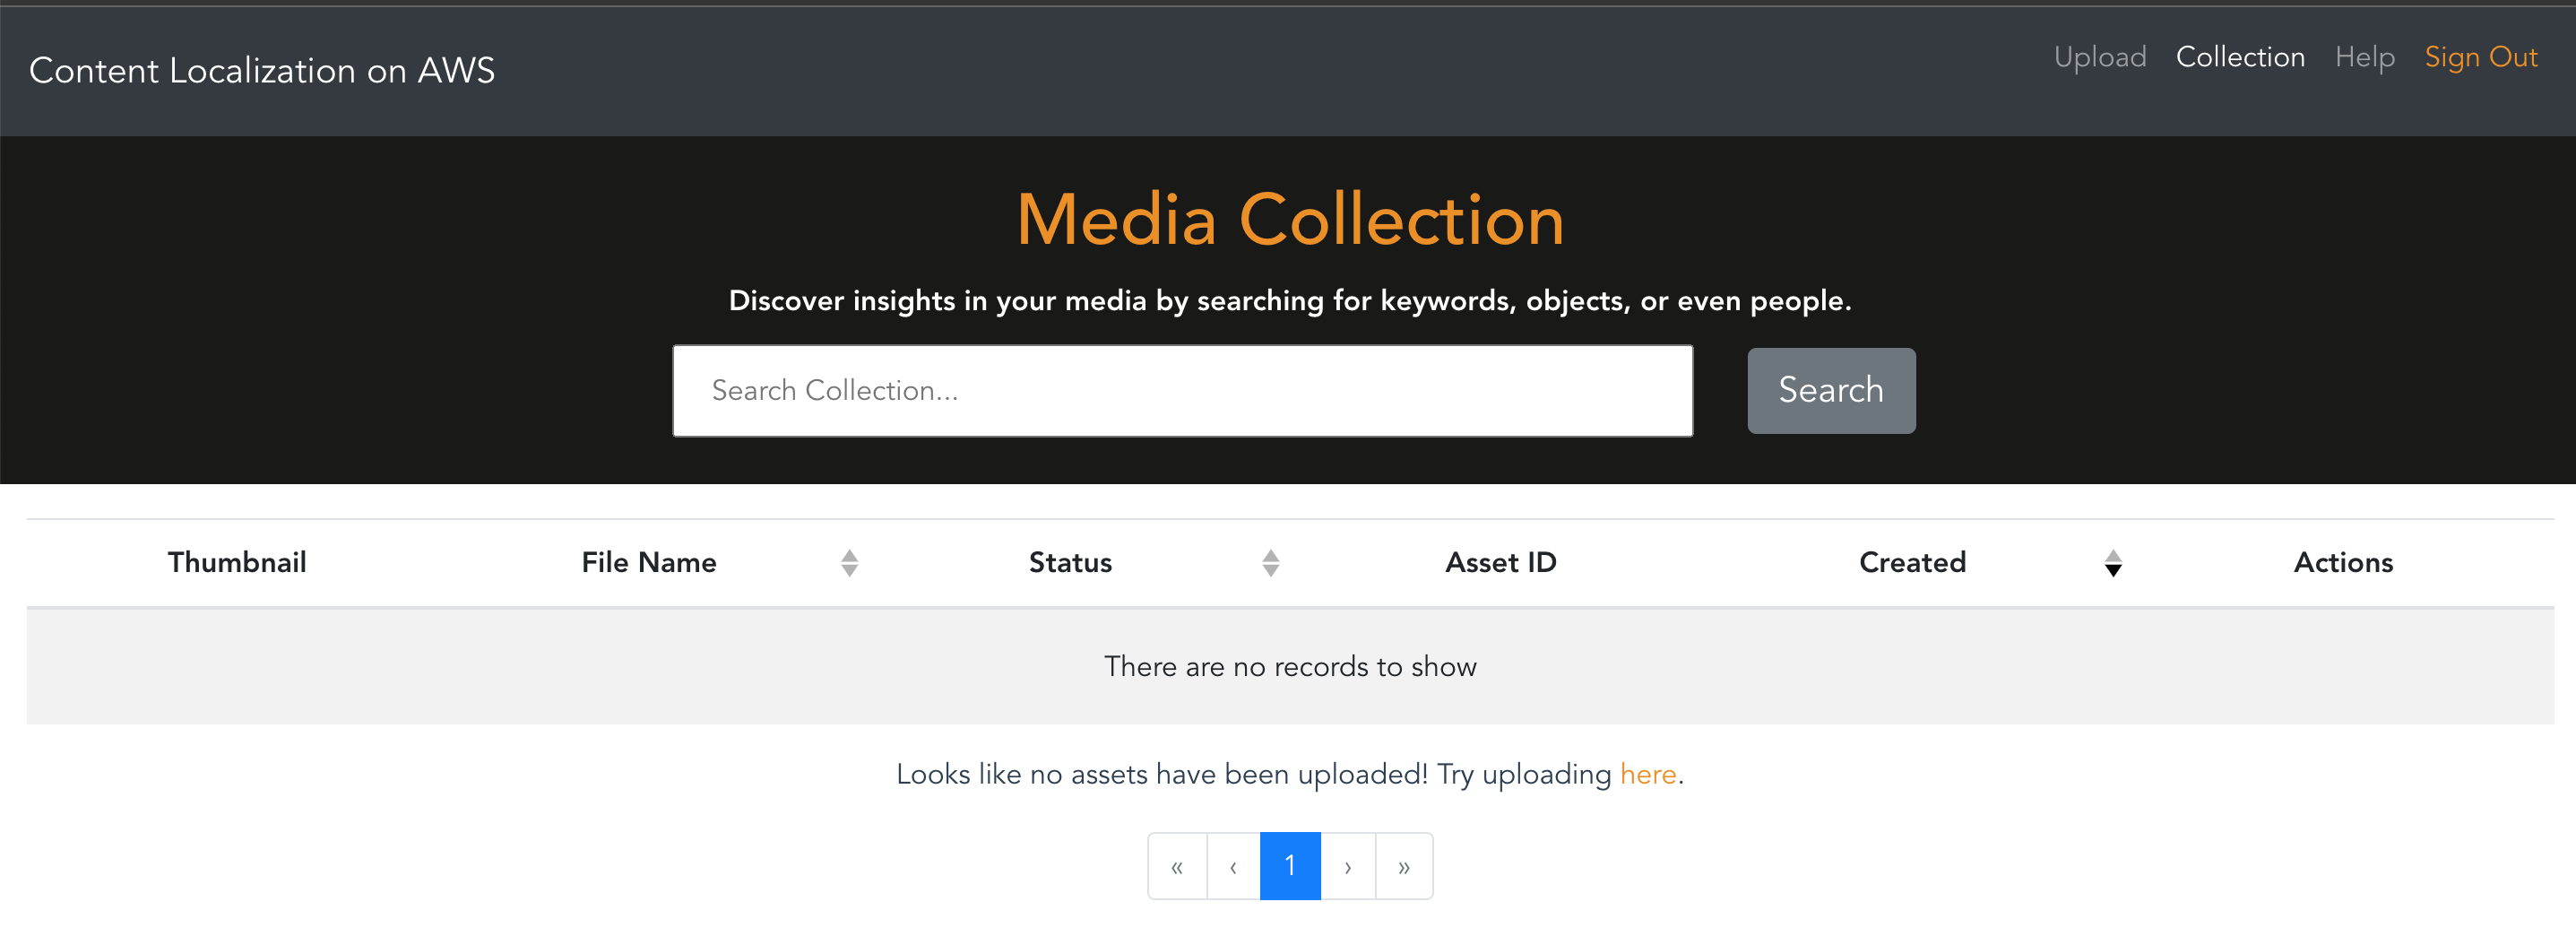Viewport: 2576px width, 945px height.
Task: Go to first page of results
Action: coord(1177,866)
